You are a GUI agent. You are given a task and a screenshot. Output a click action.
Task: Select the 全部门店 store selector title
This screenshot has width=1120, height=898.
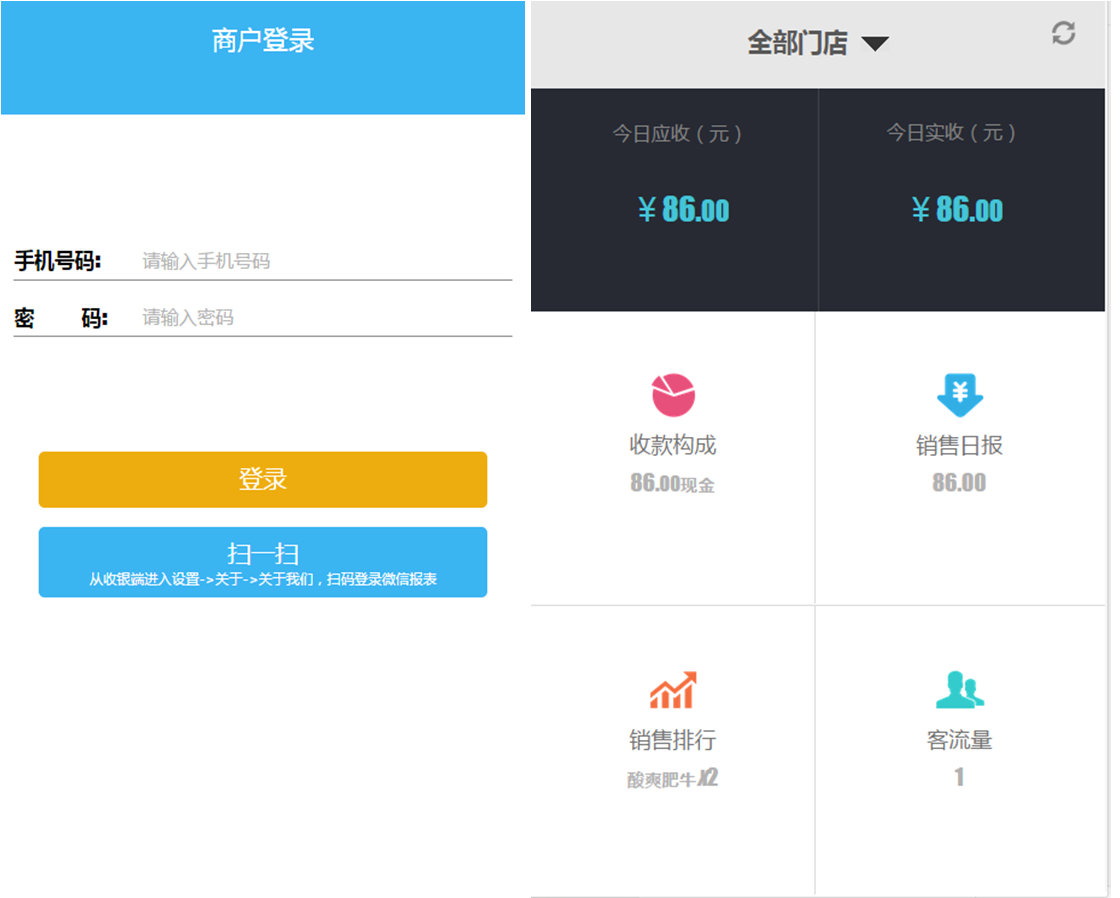pos(797,43)
